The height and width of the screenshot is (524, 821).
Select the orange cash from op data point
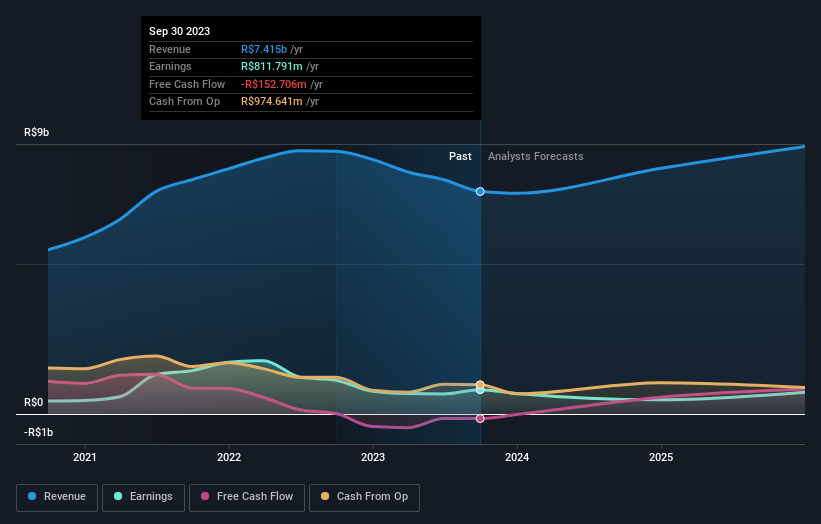(480, 385)
